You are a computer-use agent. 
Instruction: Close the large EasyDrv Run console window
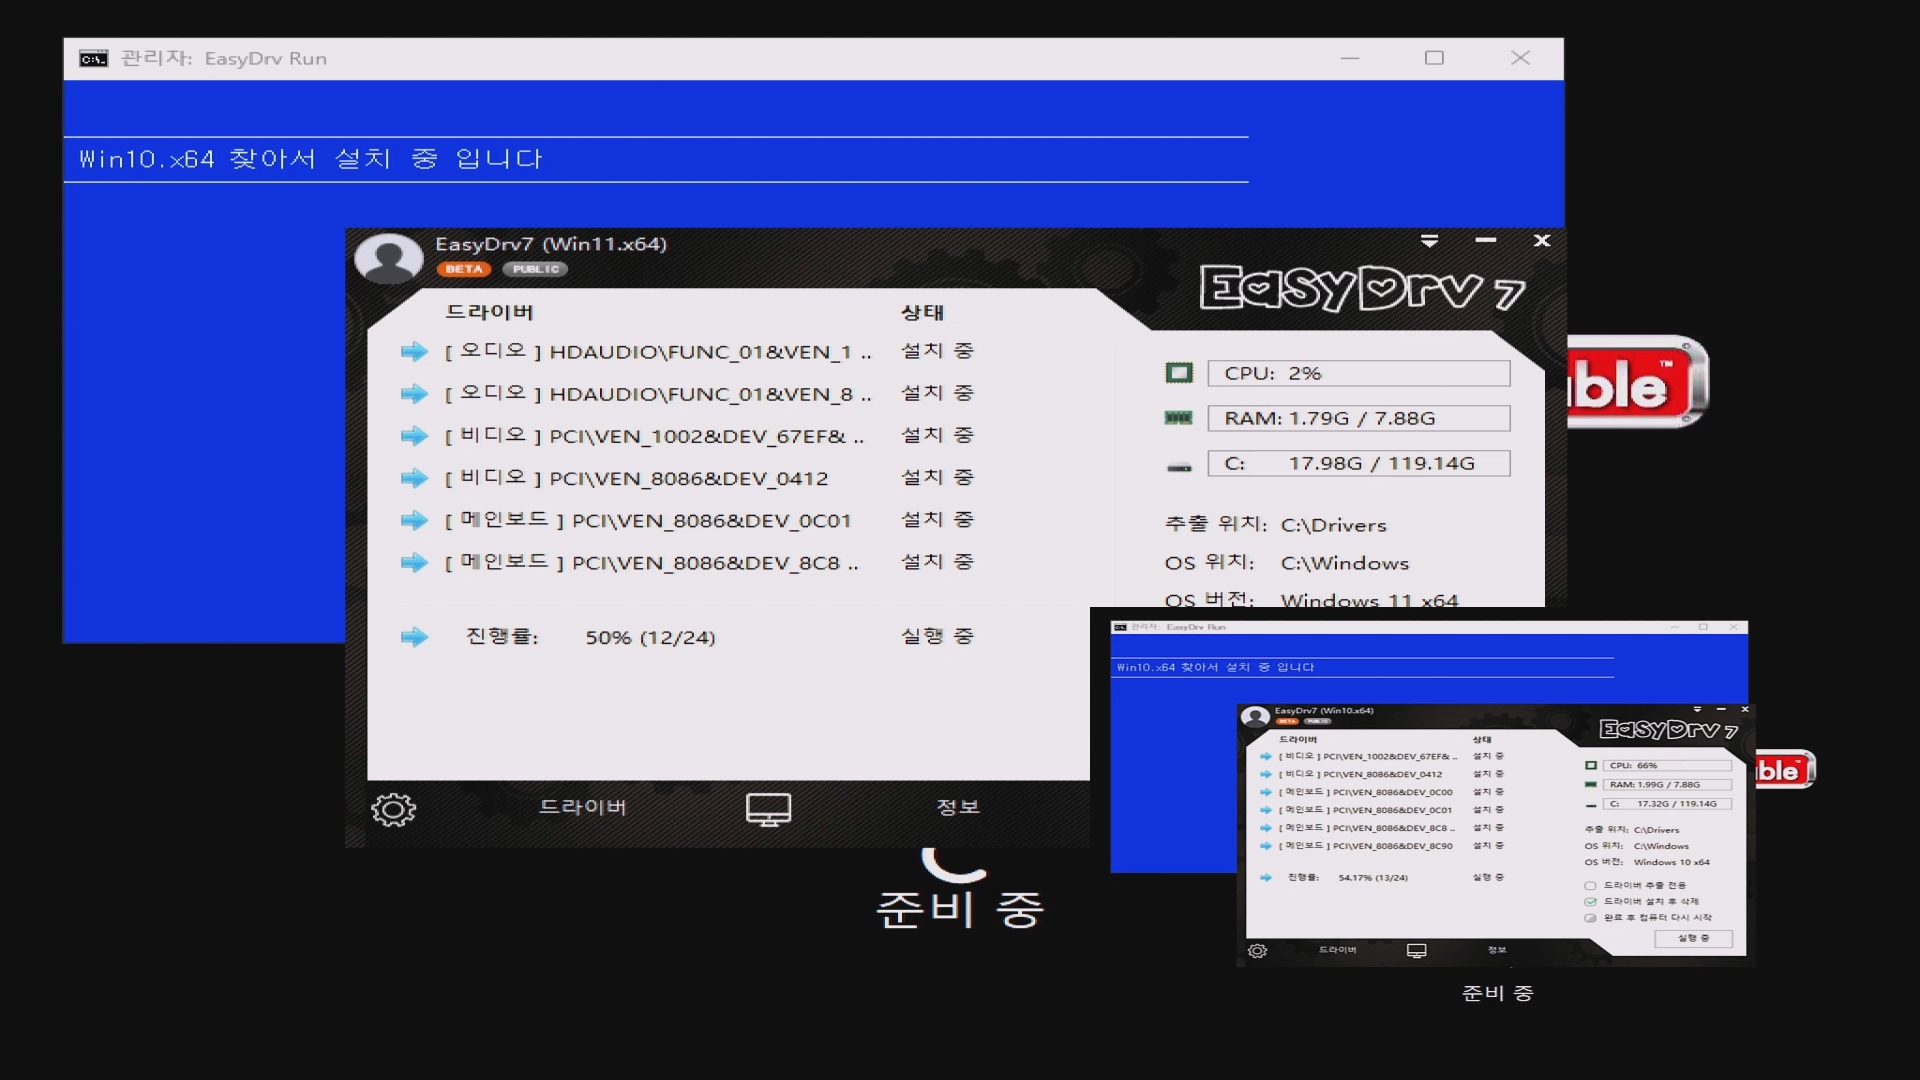coord(1520,59)
